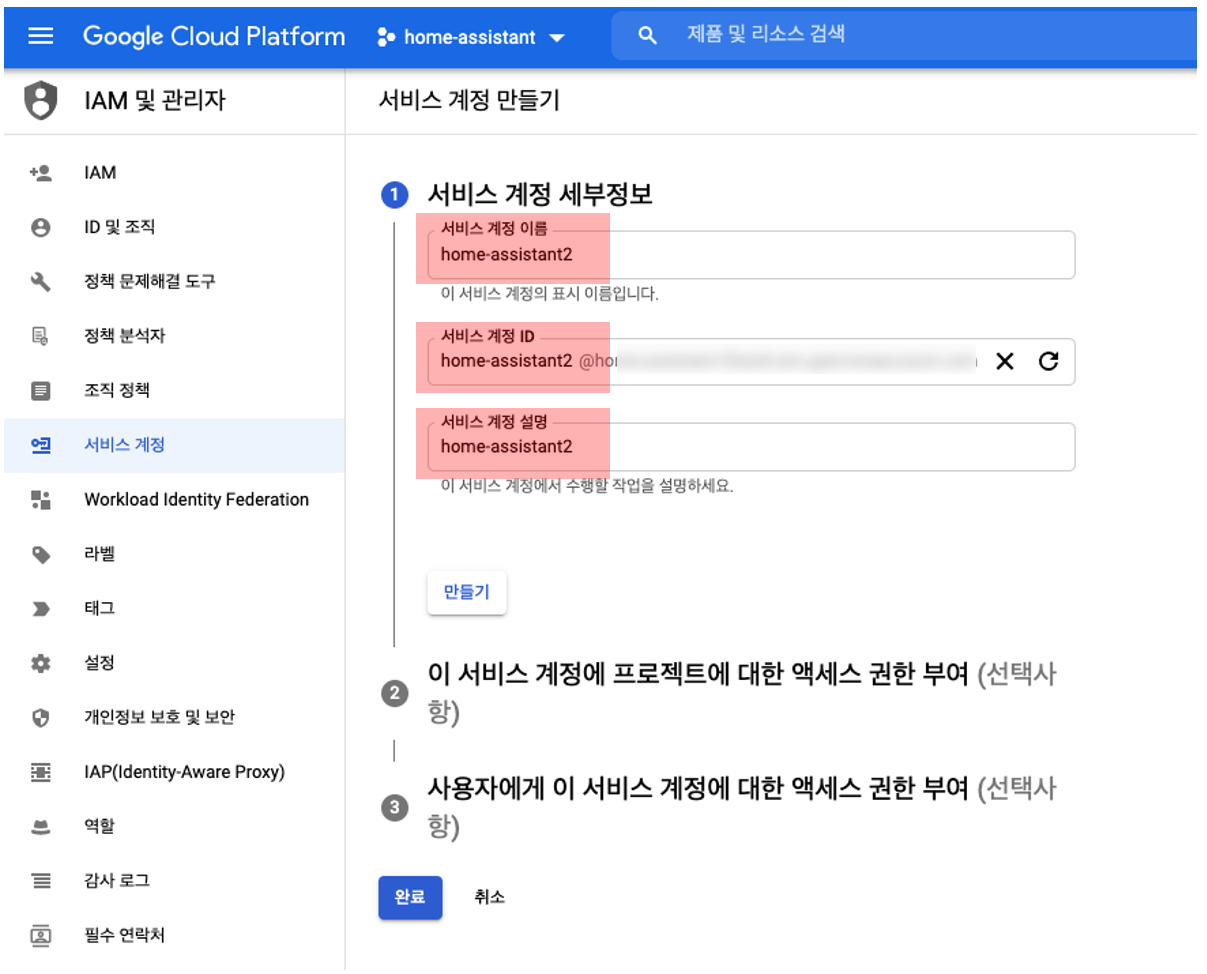Select 서비스 계정 in the sidebar

pos(175,445)
